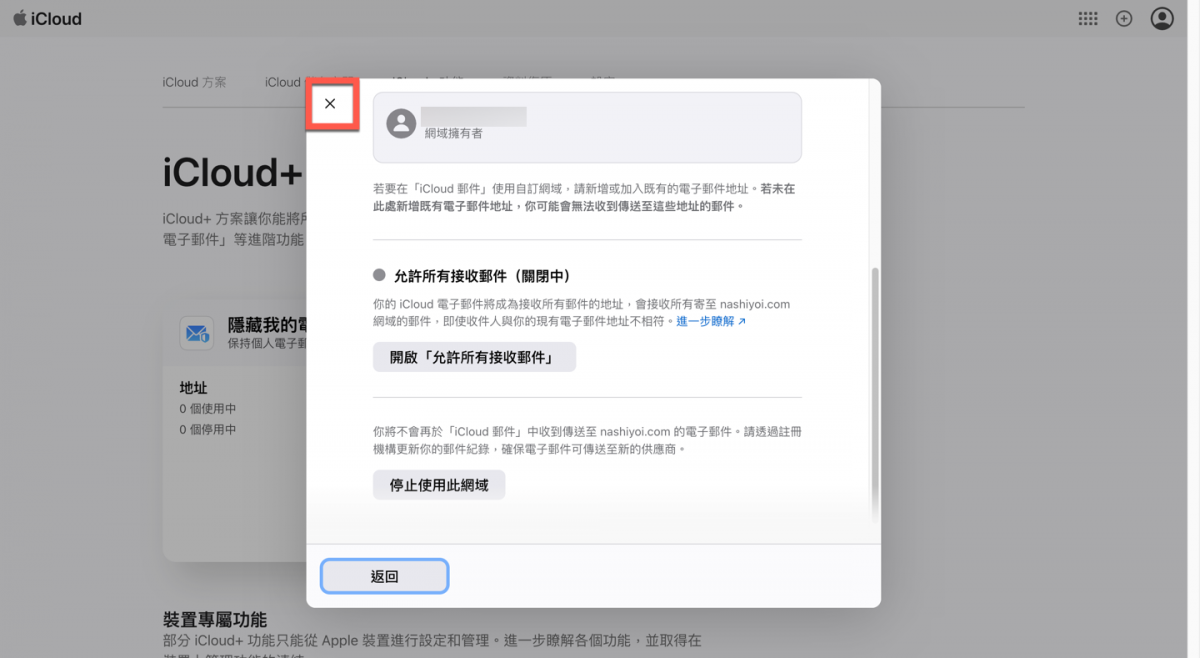This screenshot has height=658, width=1200.
Task: Turn on 「允許所有接收郵件」 button
Action: coord(474,357)
